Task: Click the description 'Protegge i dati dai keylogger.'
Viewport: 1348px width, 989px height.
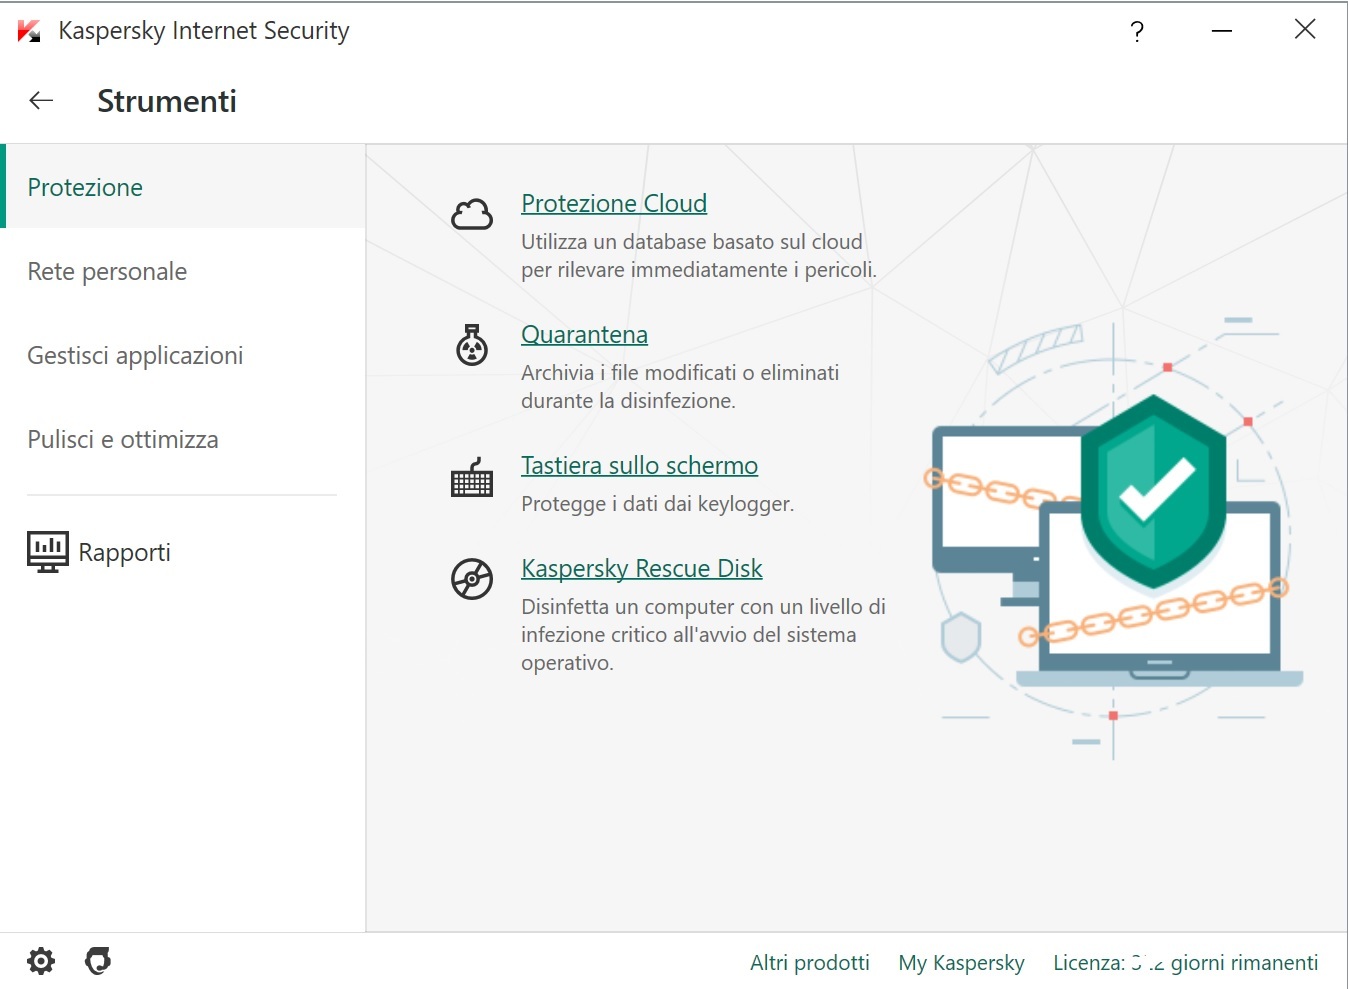Action: coord(657,504)
